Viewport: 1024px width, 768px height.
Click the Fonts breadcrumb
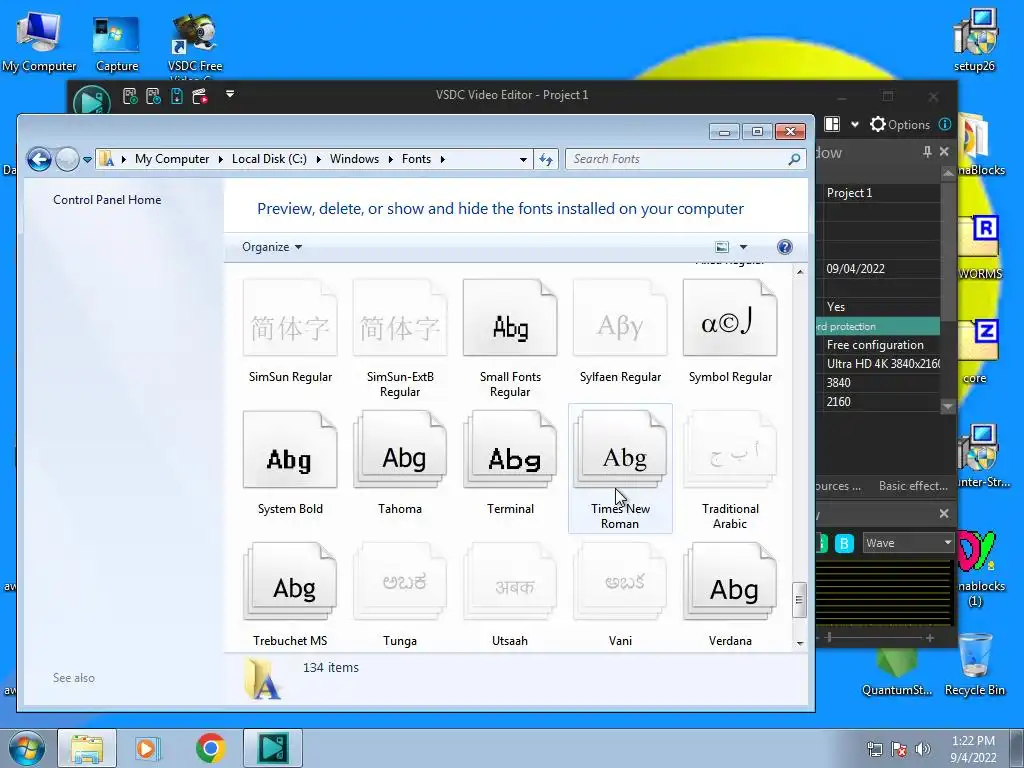click(x=416, y=159)
